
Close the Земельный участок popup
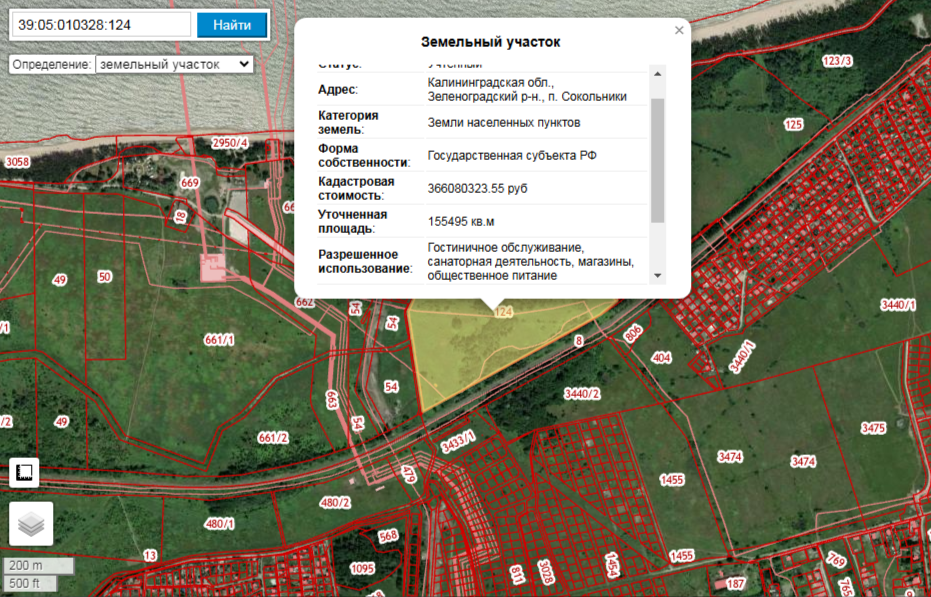click(x=680, y=30)
